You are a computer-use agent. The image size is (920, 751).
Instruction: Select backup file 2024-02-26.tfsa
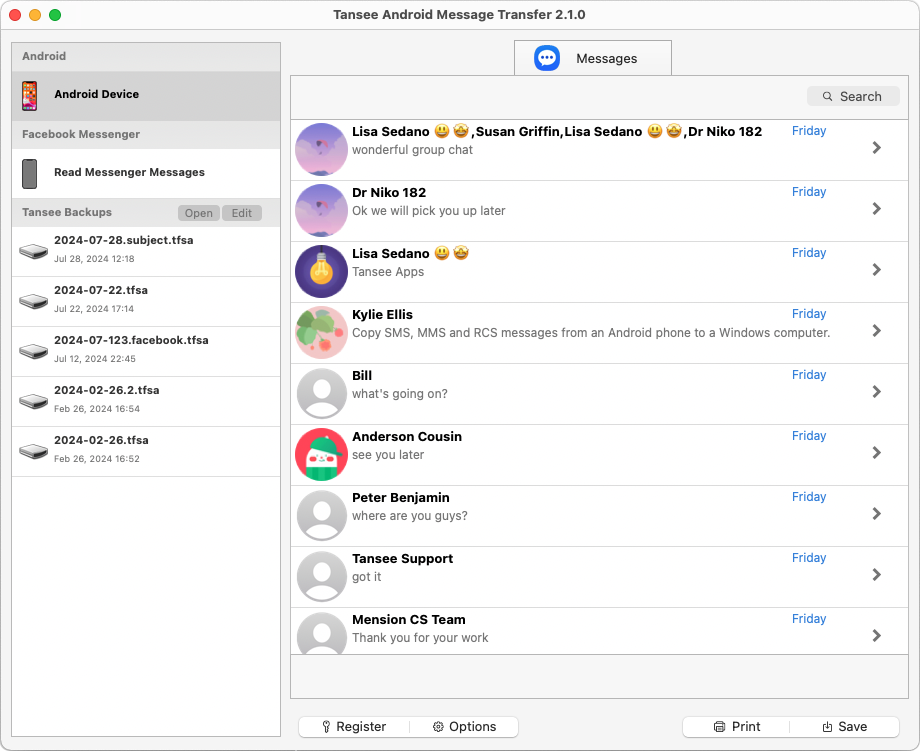coord(146,451)
